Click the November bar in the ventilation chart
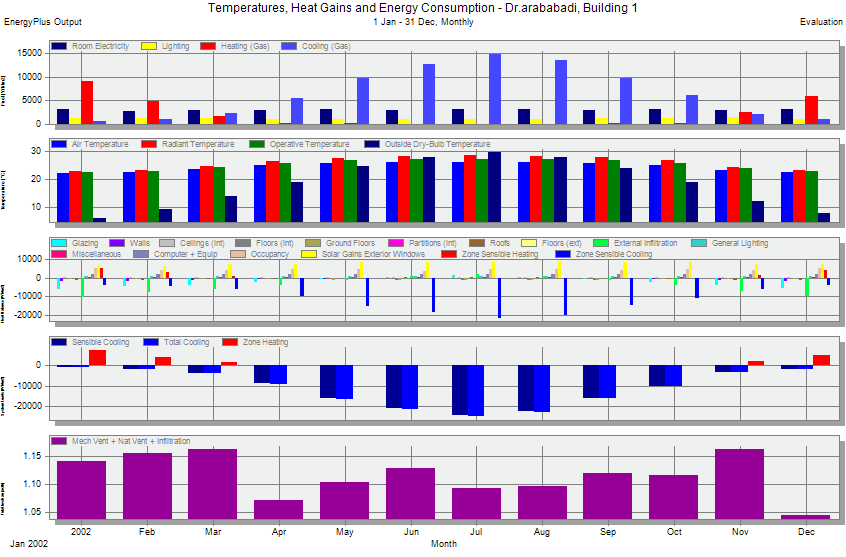 tap(740, 484)
